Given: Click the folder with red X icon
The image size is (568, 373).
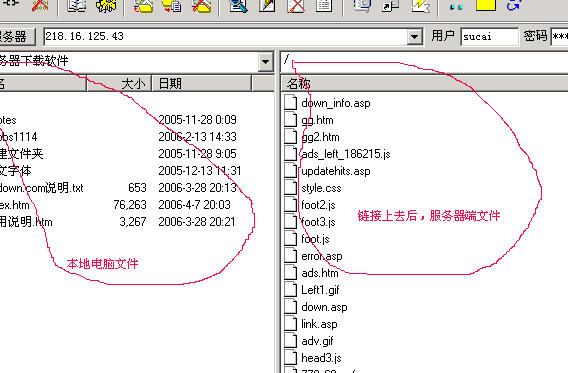Looking at the screenshot, I should (x=201, y=5).
